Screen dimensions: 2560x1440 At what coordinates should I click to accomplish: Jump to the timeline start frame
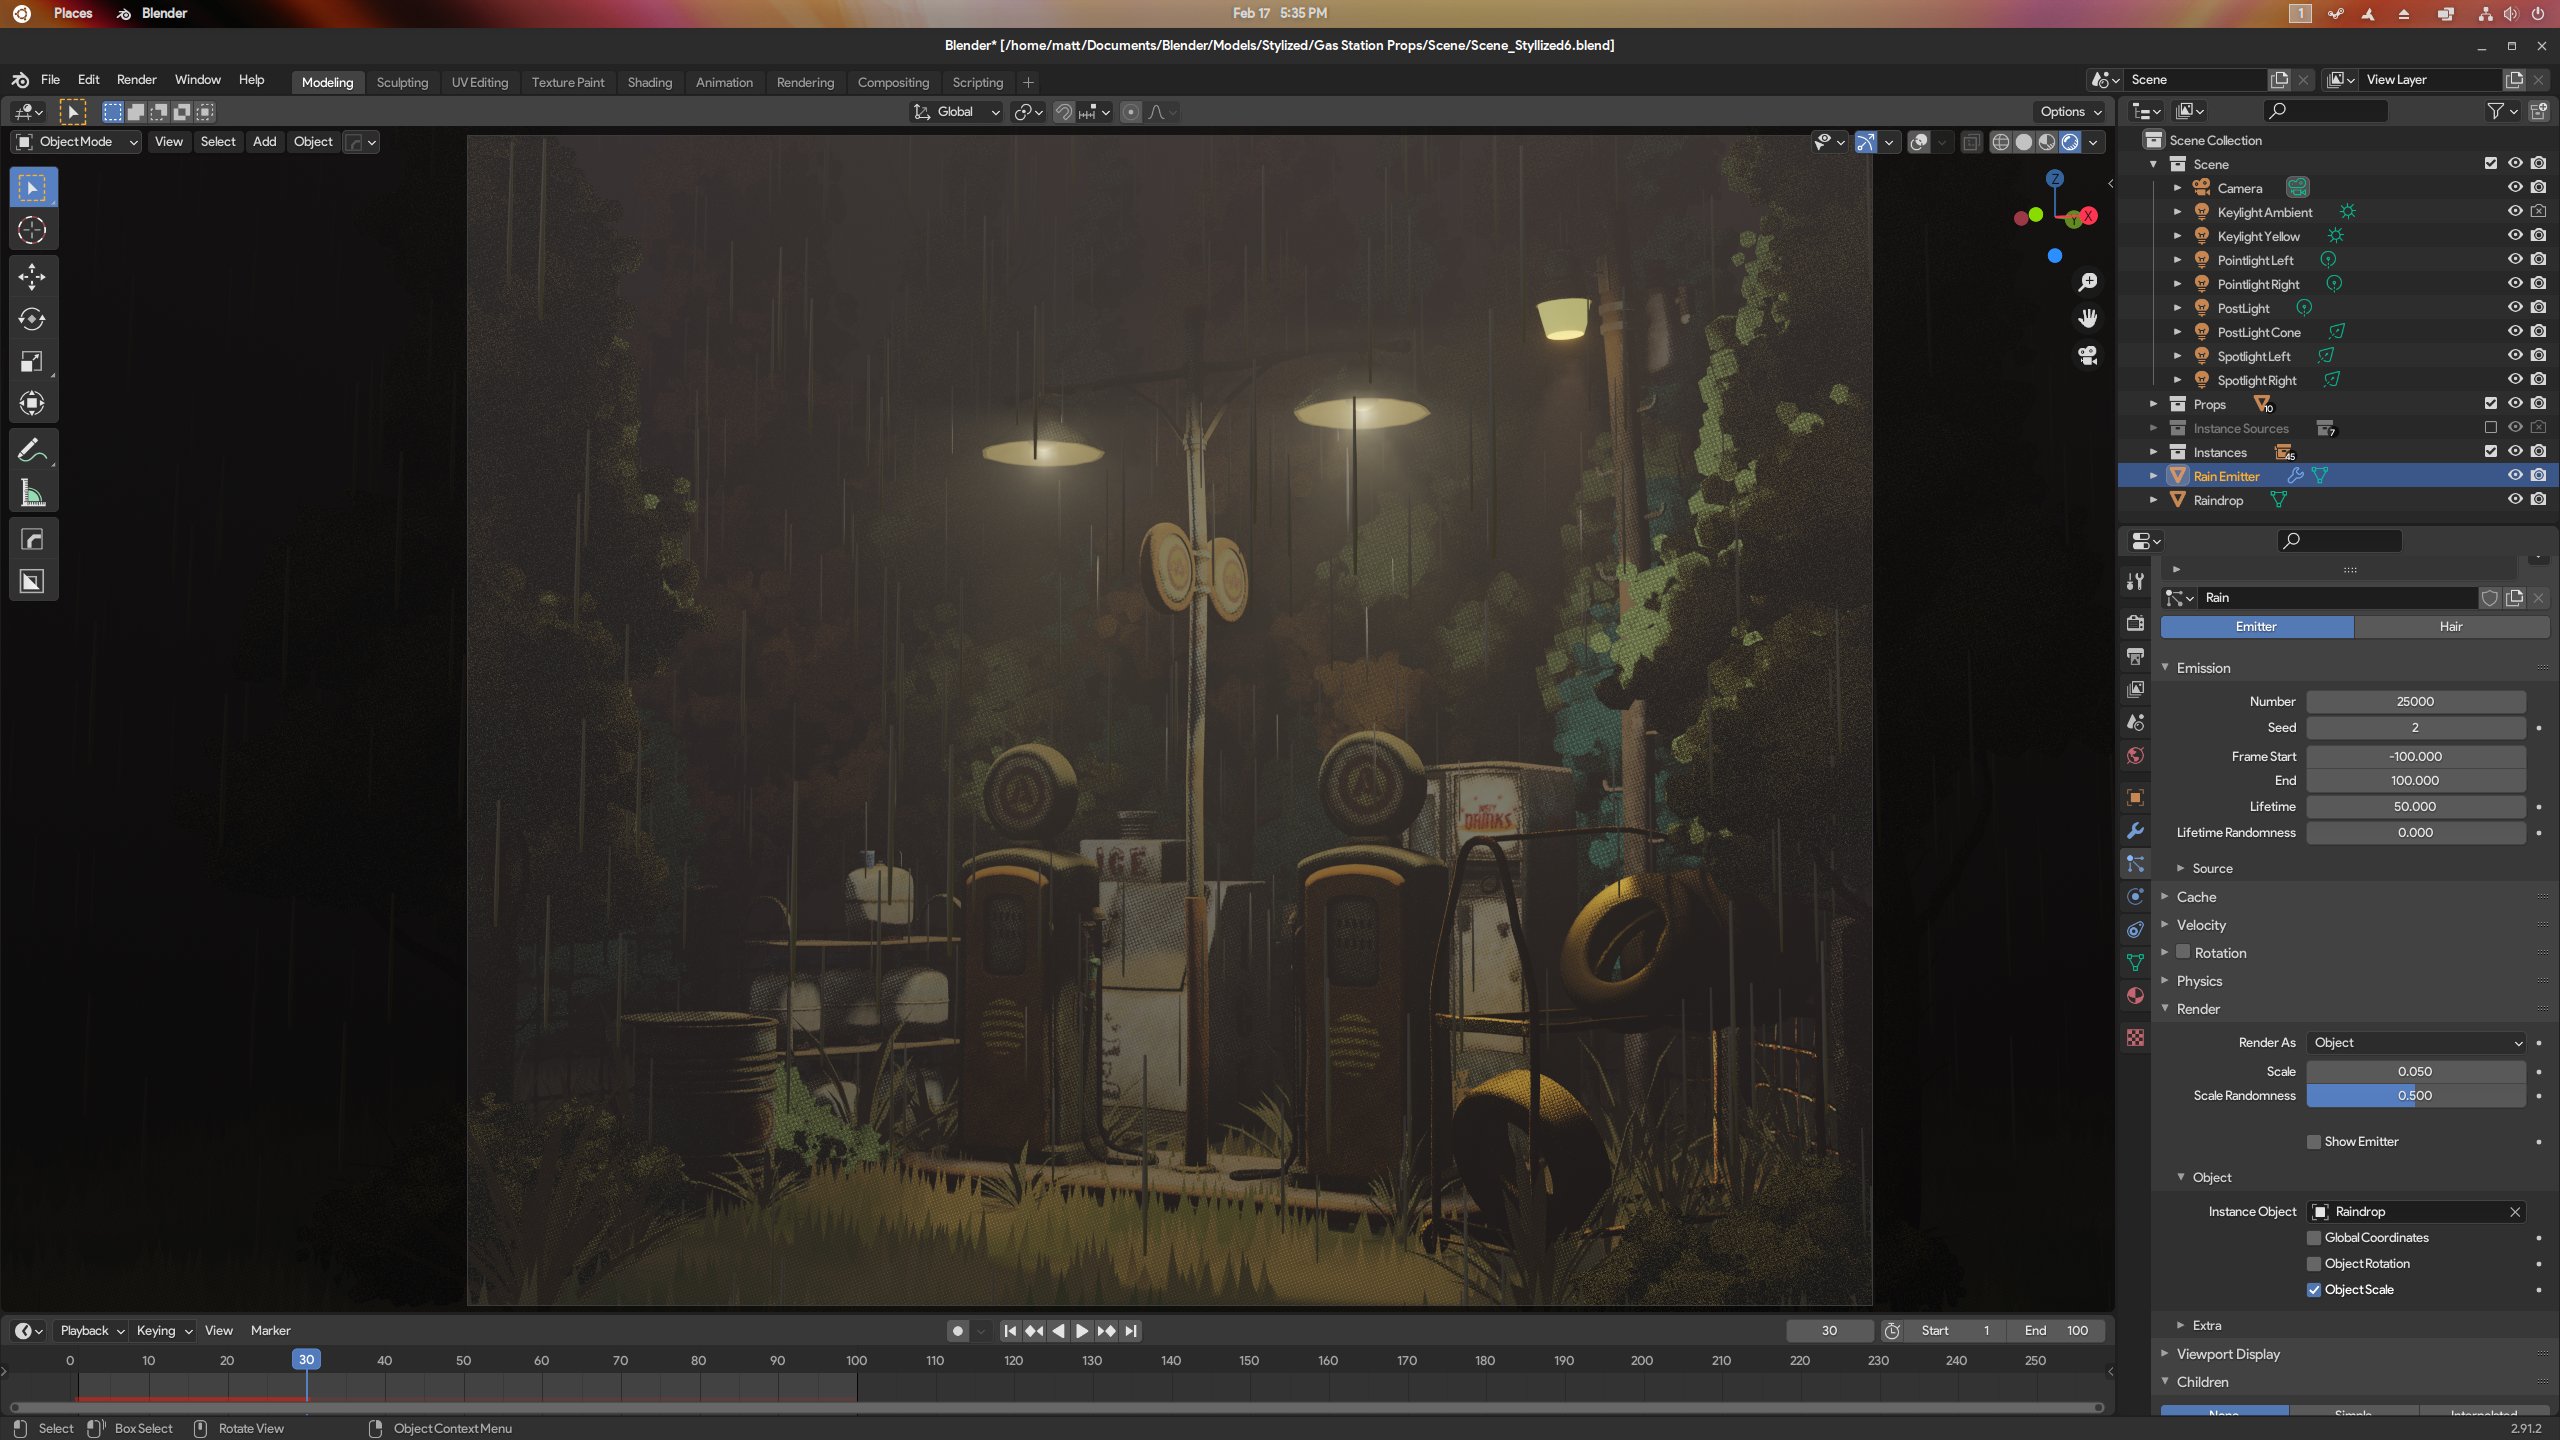(x=1010, y=1331)
